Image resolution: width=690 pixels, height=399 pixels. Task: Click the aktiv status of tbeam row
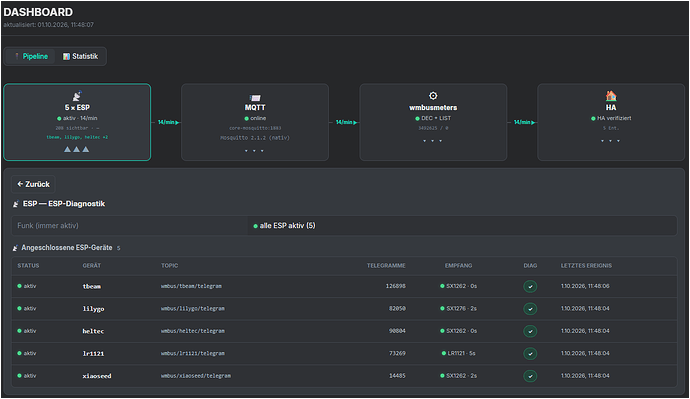(x=27, y=286)
